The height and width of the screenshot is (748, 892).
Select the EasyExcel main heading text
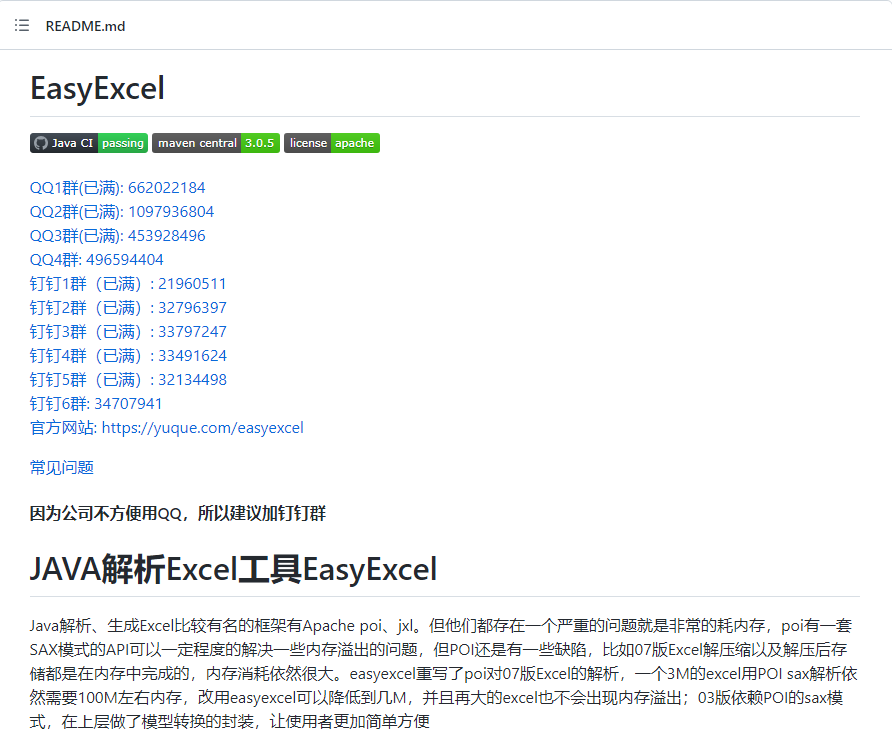97,88
